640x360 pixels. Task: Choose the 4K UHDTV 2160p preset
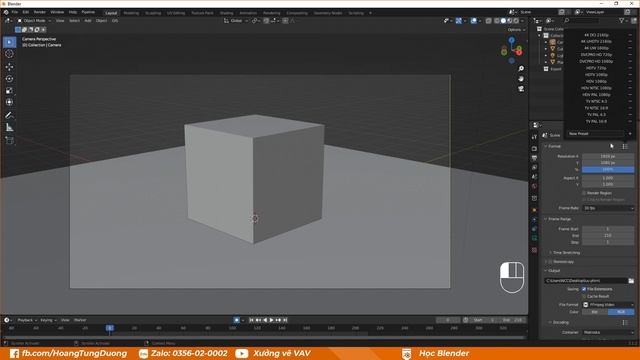click(x=596, y=41)
